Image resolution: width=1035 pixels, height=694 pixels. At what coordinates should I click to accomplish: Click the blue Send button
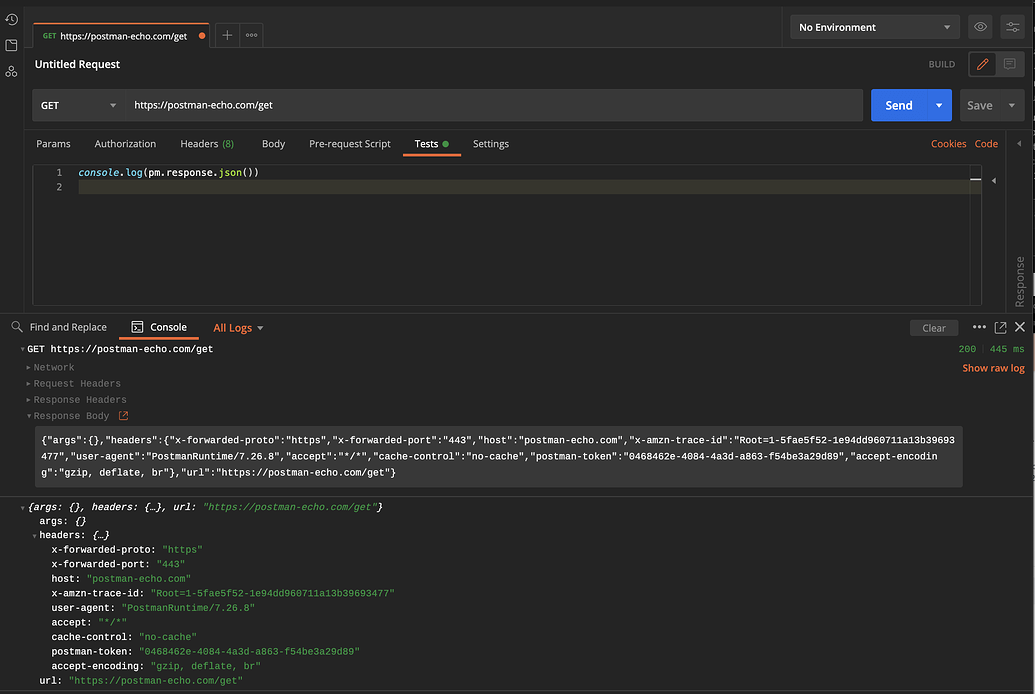[898, 105]
